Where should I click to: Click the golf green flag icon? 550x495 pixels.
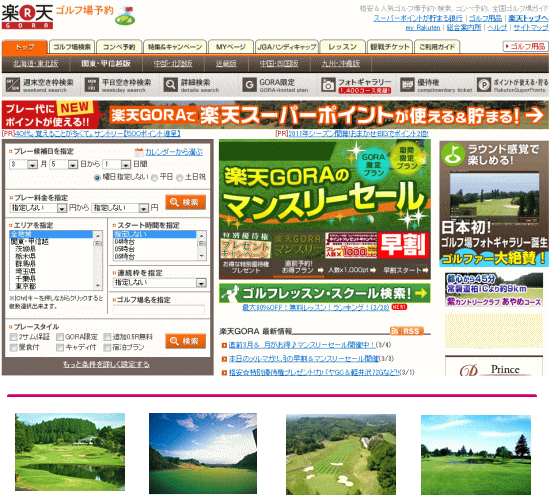125,15
